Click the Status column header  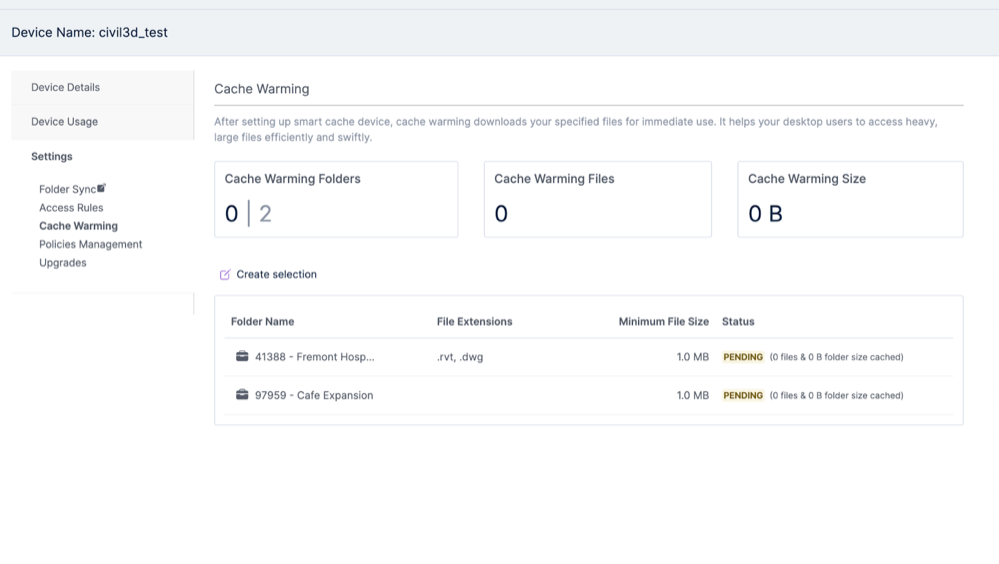point(738,322)
